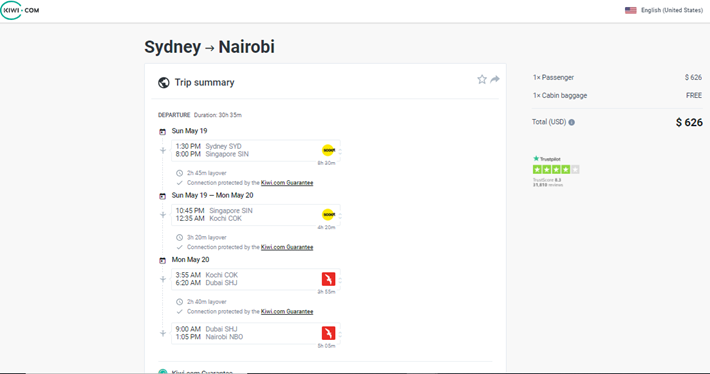Viewport: 710px width, 374px height.
Task: Open the English (United States) language selector
Action: pyautogui.click(x=664, y=10)
